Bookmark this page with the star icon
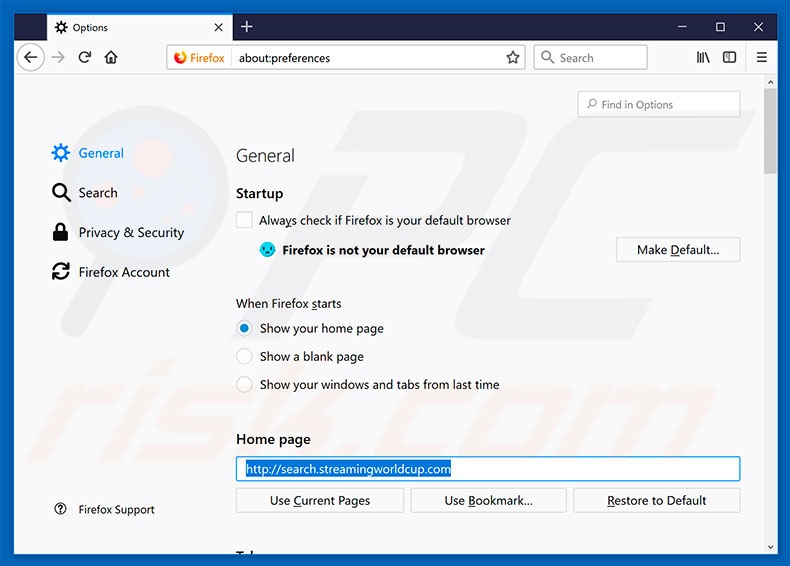The image size is (790, 566). click(513, 57)
